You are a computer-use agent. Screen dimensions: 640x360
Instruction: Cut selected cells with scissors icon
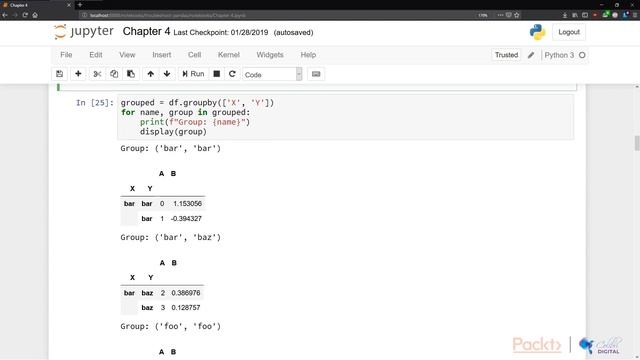[x=97, y=74]
